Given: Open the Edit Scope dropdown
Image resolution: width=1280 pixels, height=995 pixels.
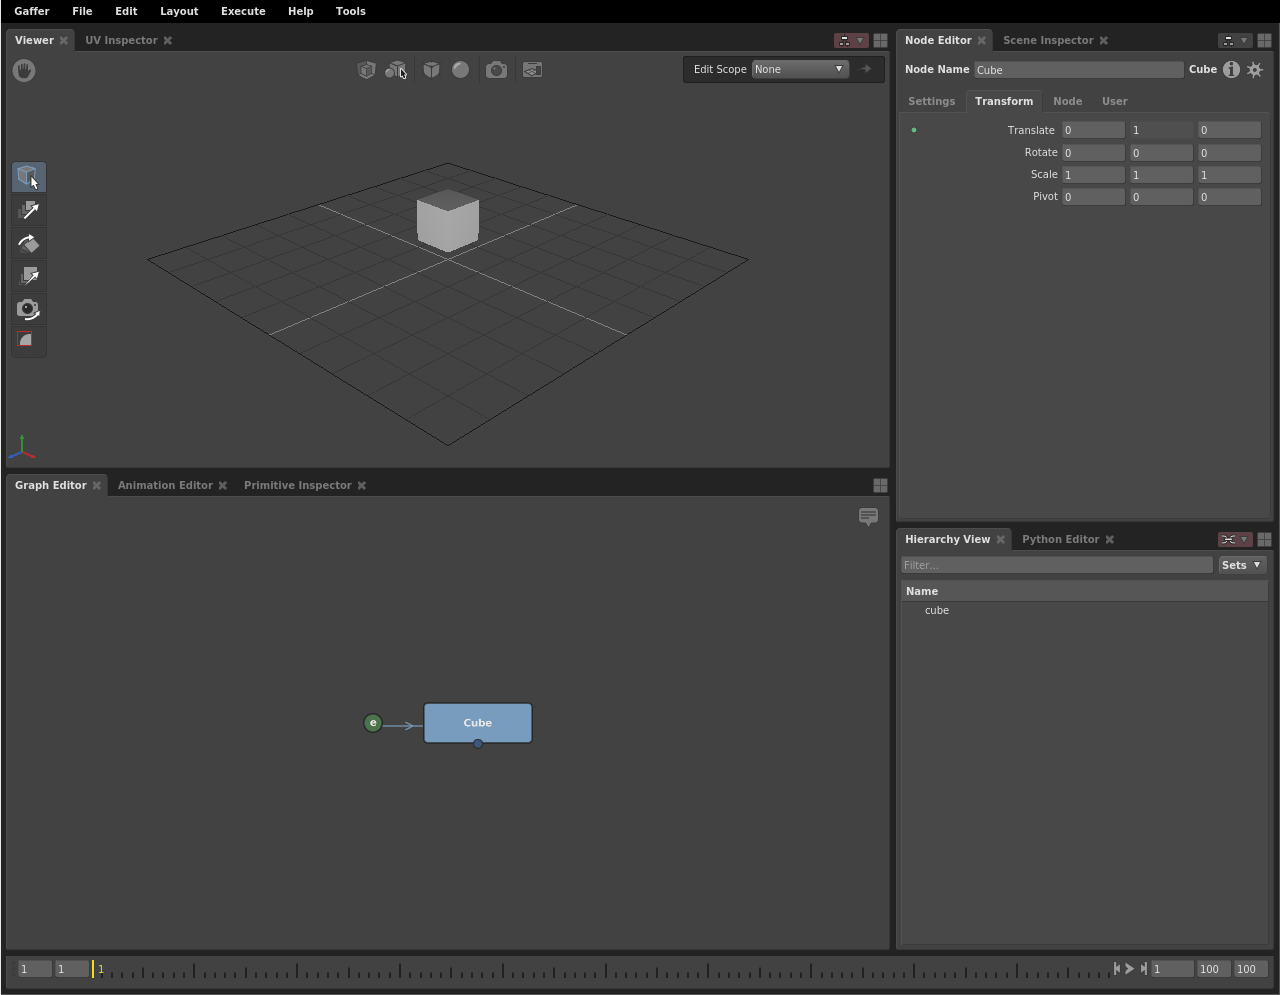Looking at the screenshot, I should coord(799,69).
